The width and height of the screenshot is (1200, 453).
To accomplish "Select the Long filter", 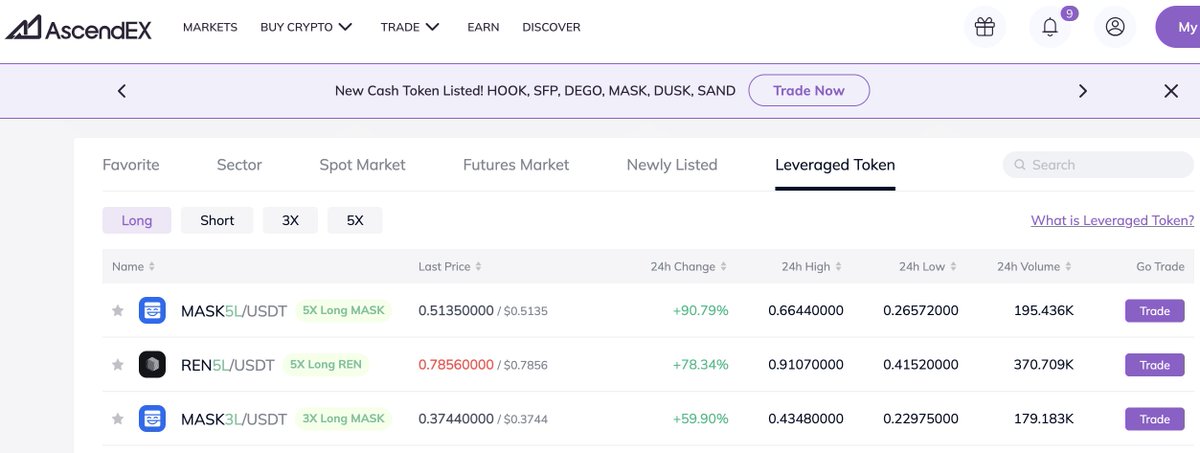I will coord(137,220).
